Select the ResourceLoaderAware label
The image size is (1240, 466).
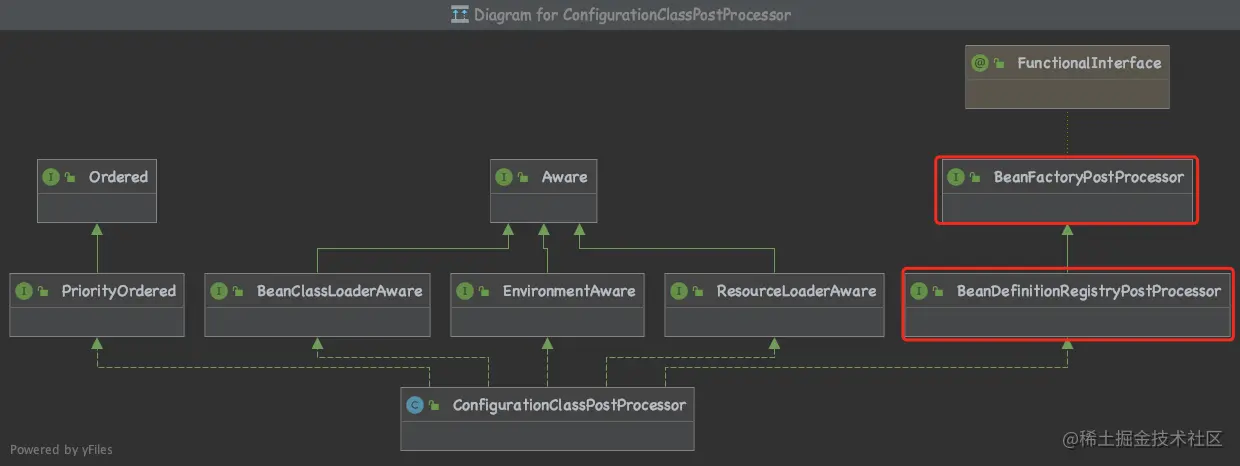coord(796,291)
